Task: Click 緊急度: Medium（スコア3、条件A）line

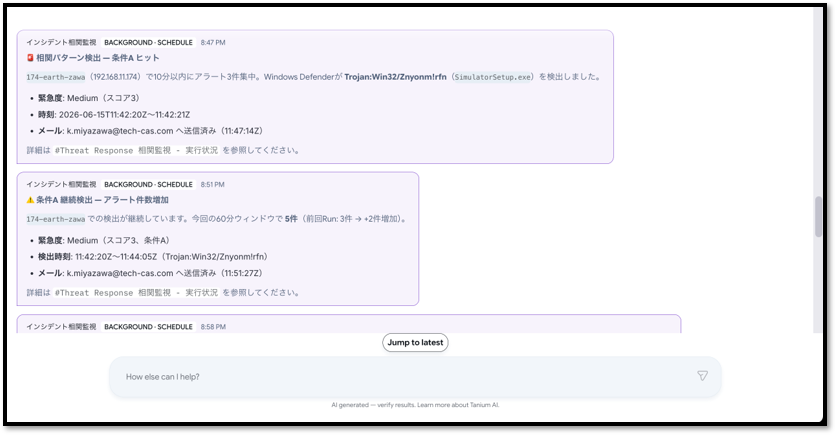Action: pyautogui.click(x=106, y=240)
